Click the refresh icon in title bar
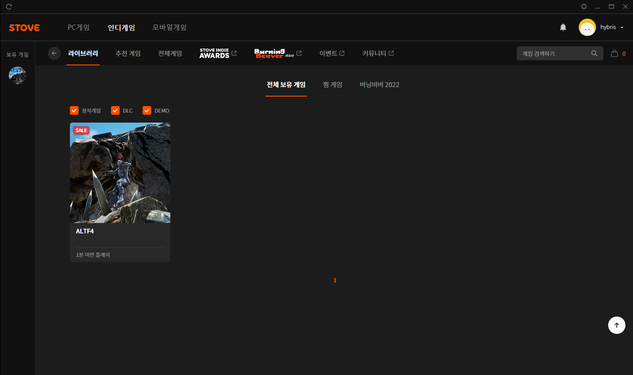This screenshot has width=633, height=375. [x=8, y=6]
